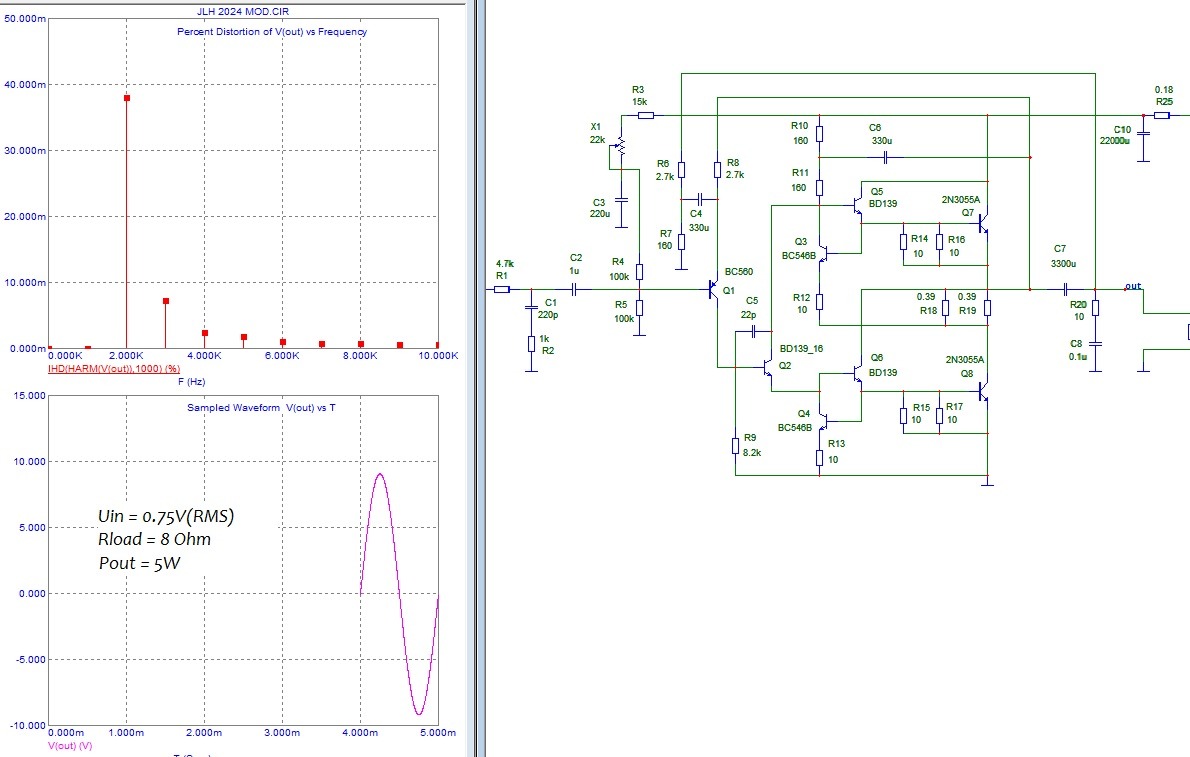The width and height of the screenshot is (1190, 757).
Task: Click the Q4 BC546B transistor symbol
Action: point(823,421)
